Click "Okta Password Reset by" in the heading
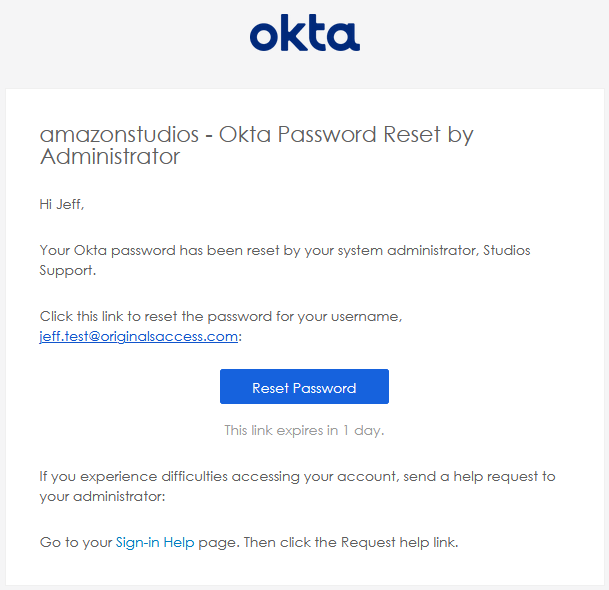Screen dimensions: 609x590 coord(346,135)
